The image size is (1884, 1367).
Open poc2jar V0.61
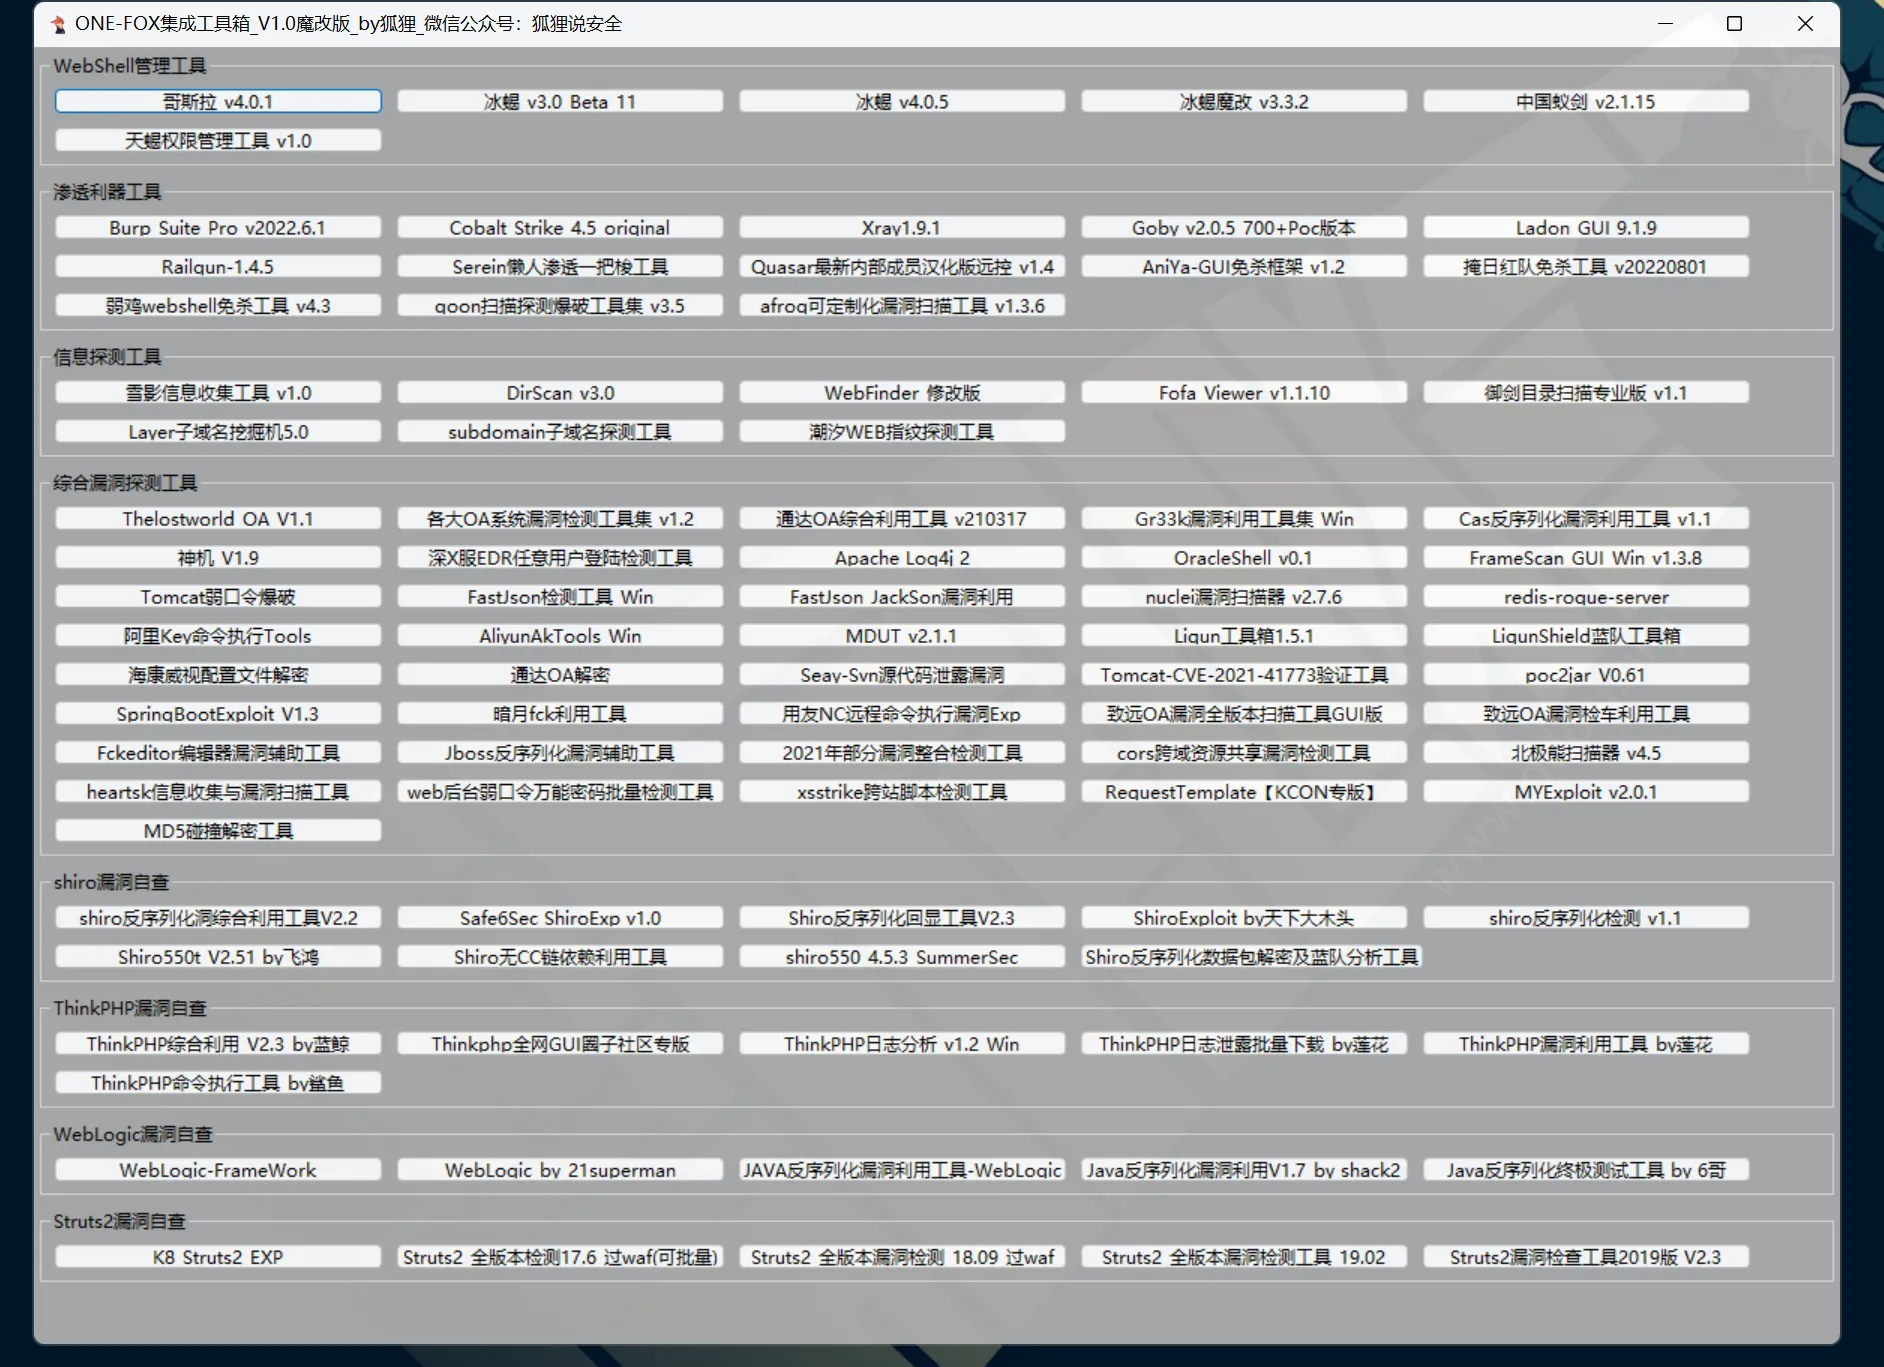(1586, 675)
